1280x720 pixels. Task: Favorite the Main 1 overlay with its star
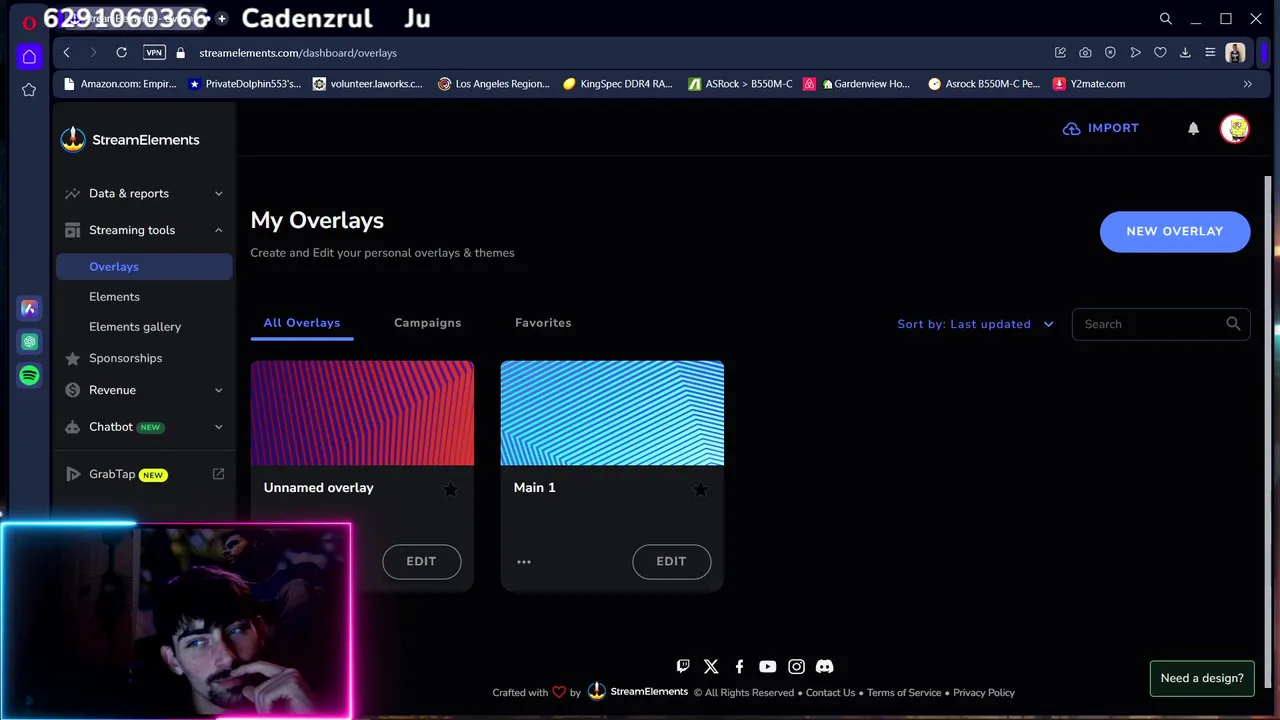coord(700,489)
